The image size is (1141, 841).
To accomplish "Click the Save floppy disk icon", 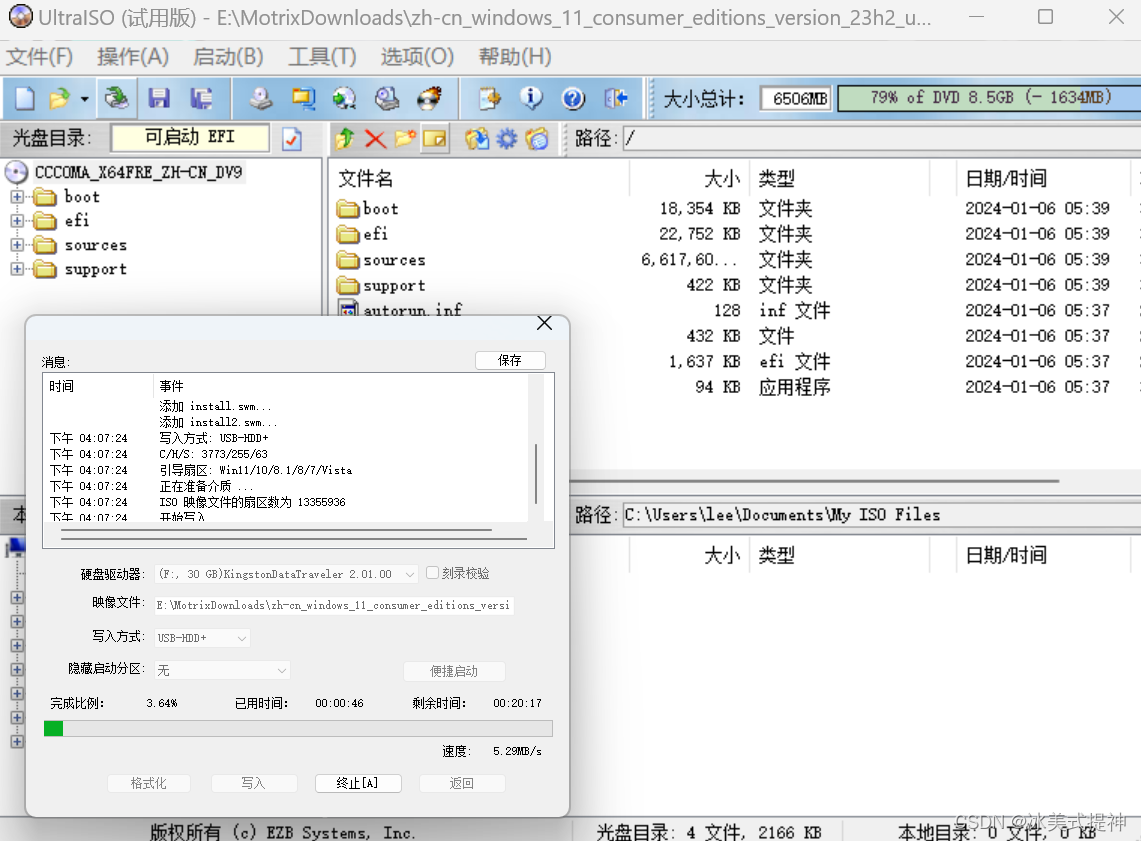I will pyautogui.click(x=159, y=98).
